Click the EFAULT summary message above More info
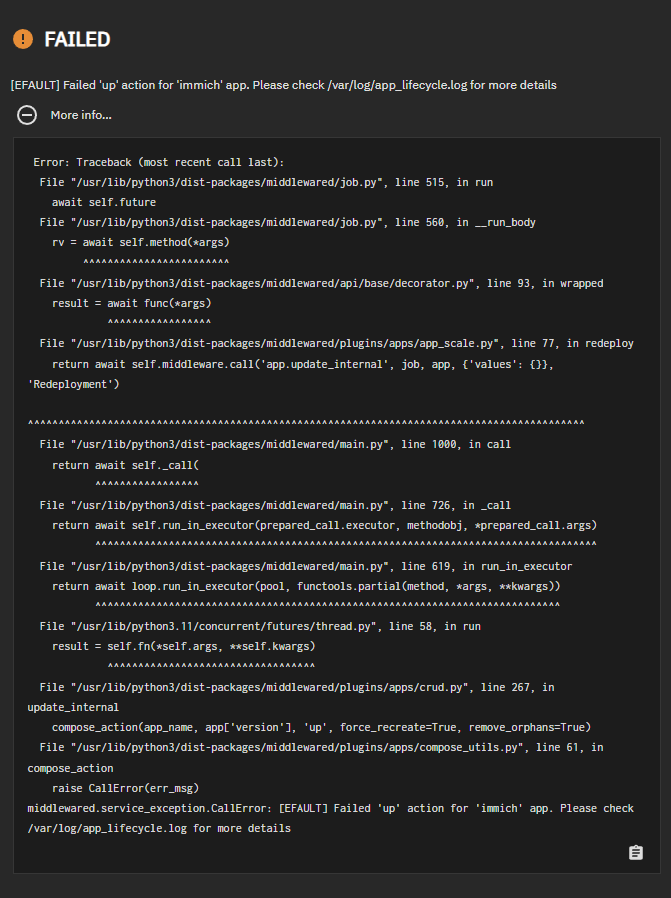Screen dimensions: 671x898 [283, 85]
